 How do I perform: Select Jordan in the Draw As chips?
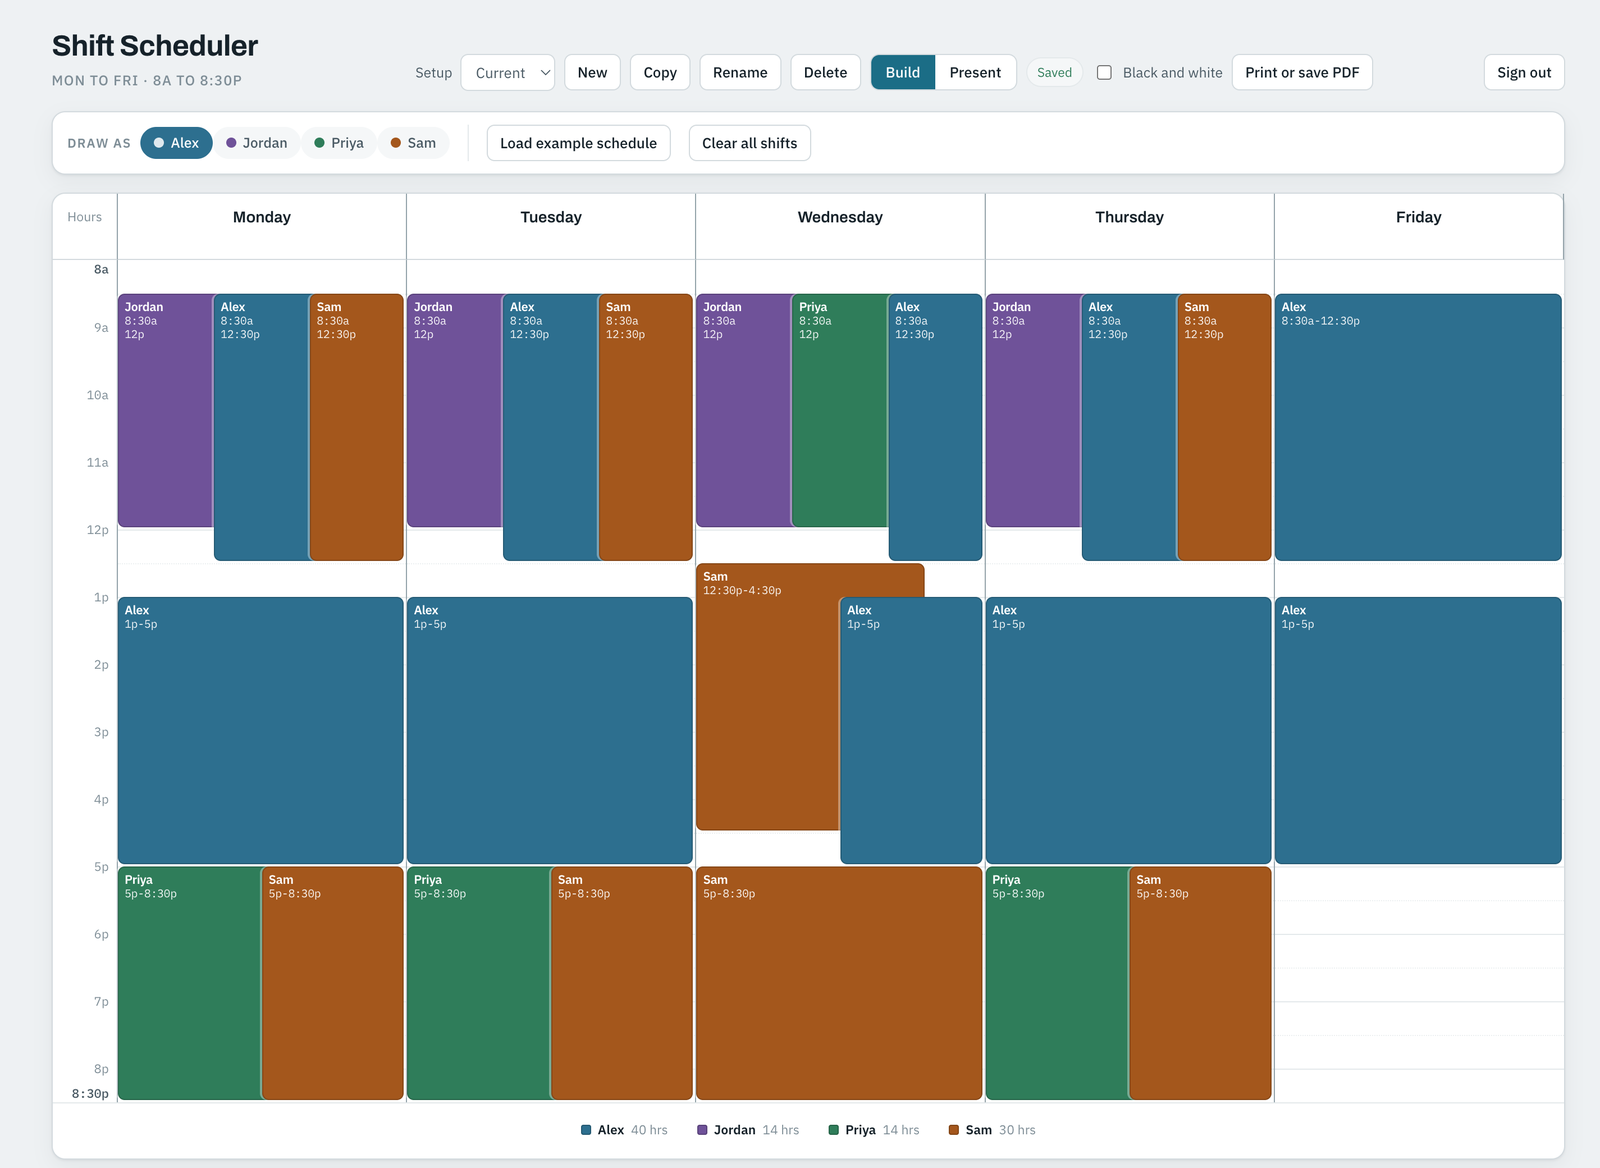tap(257, 143)
